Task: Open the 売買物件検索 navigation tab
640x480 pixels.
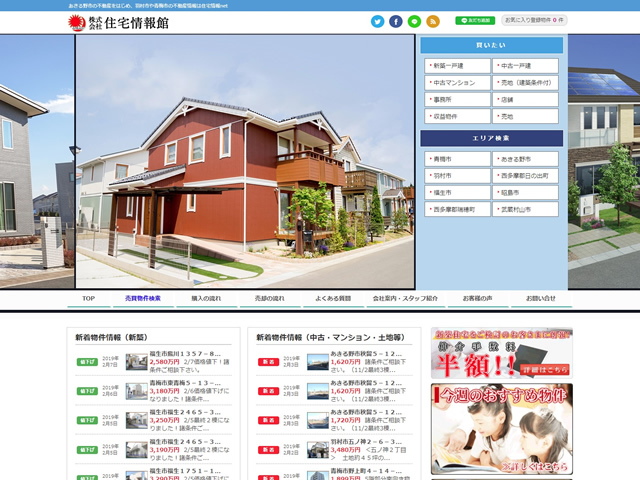Action: pyautogui.click(x=143, y=298)
